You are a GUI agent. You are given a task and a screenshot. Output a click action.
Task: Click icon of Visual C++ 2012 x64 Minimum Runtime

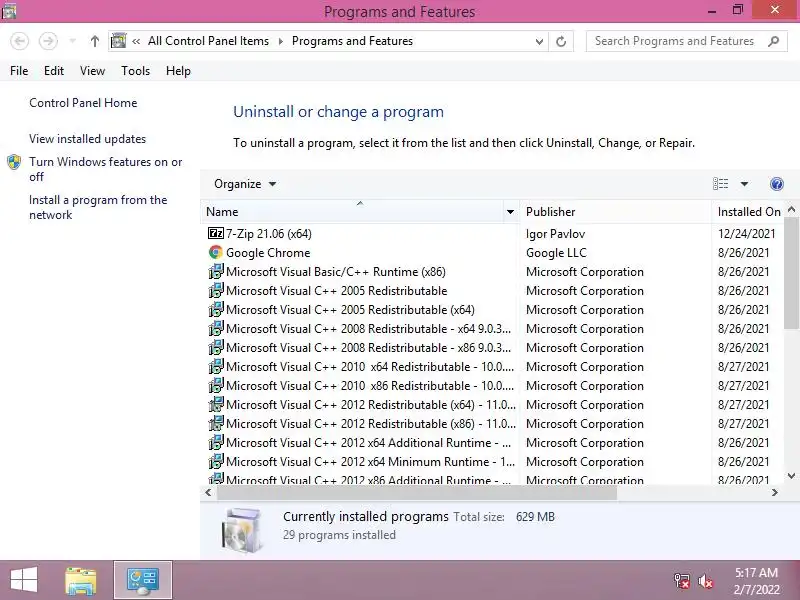[216, 461]
